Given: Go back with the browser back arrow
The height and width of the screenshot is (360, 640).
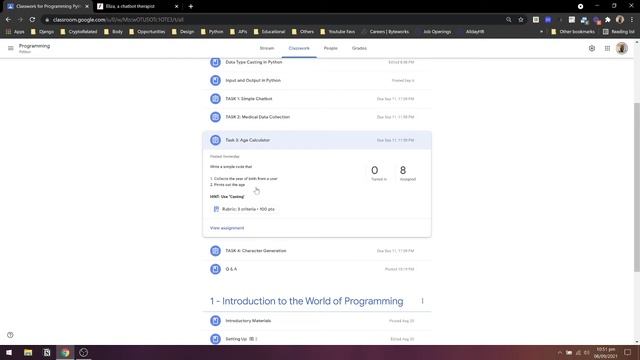Looking at the screenshot, I should tap(8, 20).
